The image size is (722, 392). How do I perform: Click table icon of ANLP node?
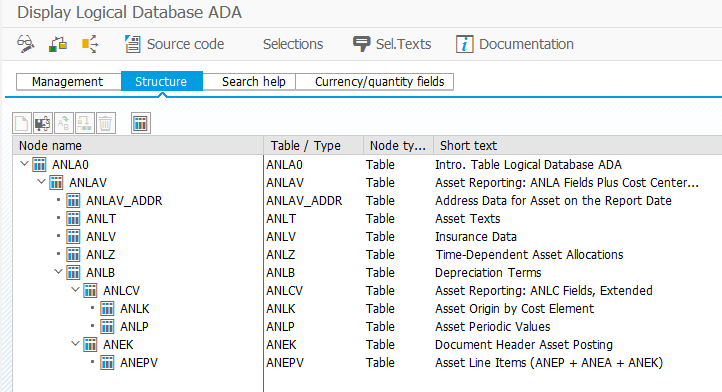[x=107, y=327]
